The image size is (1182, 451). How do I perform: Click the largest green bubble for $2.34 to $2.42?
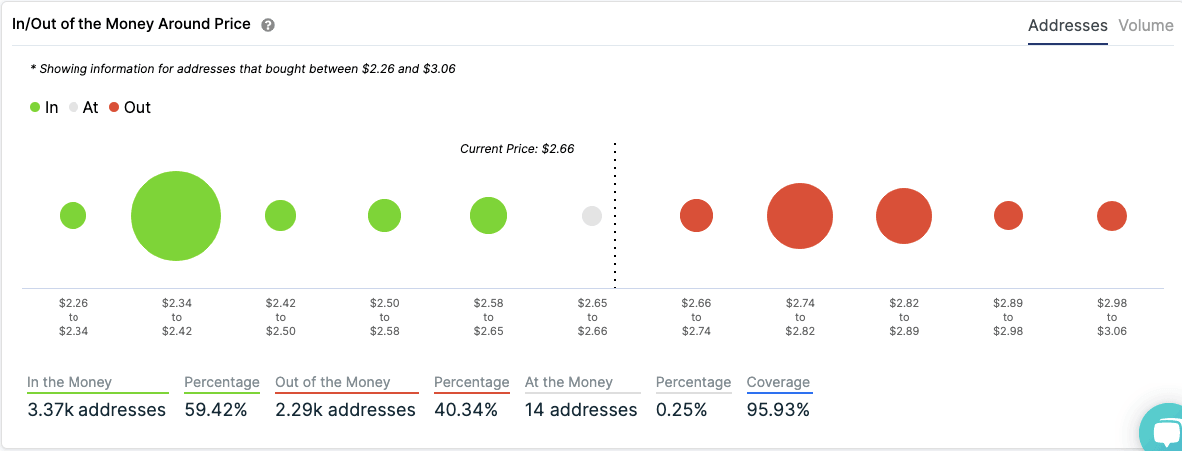(x=176, y=216)
